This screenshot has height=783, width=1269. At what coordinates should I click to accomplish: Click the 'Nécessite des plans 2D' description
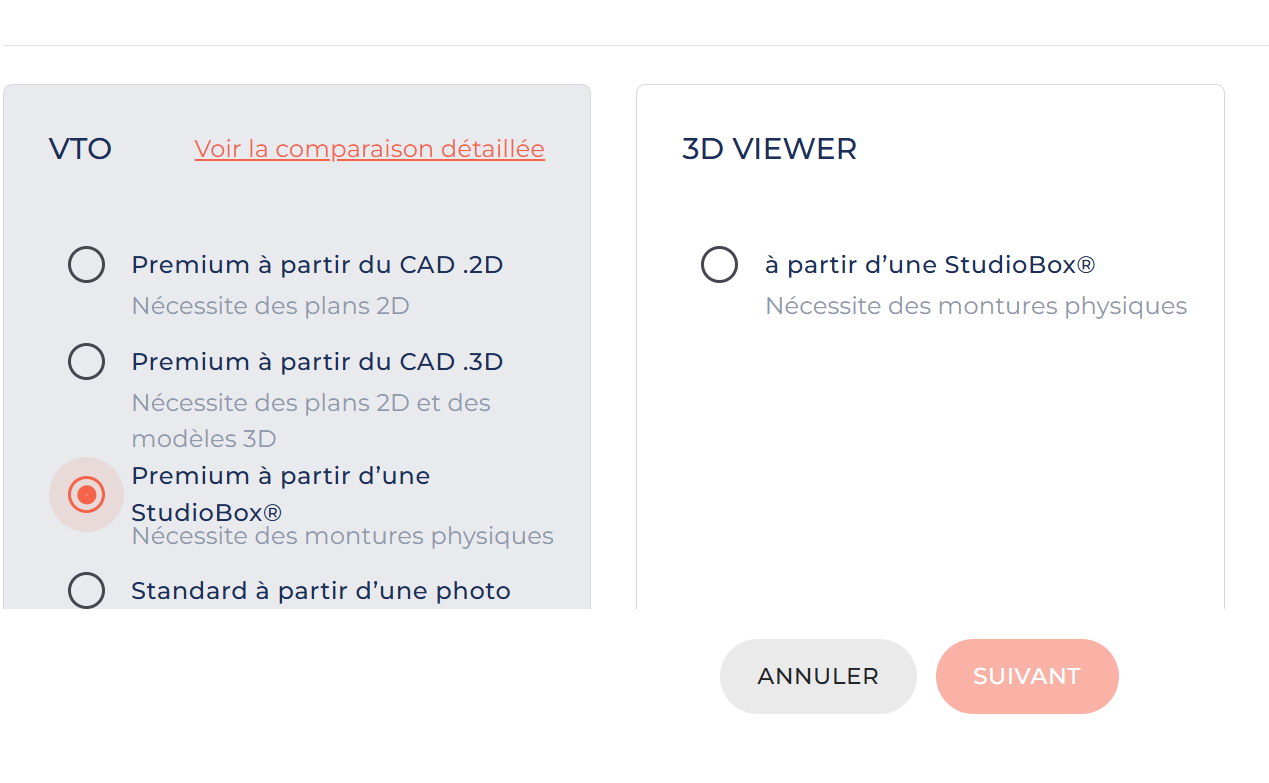pyautogui.click(x=270, y=306)
